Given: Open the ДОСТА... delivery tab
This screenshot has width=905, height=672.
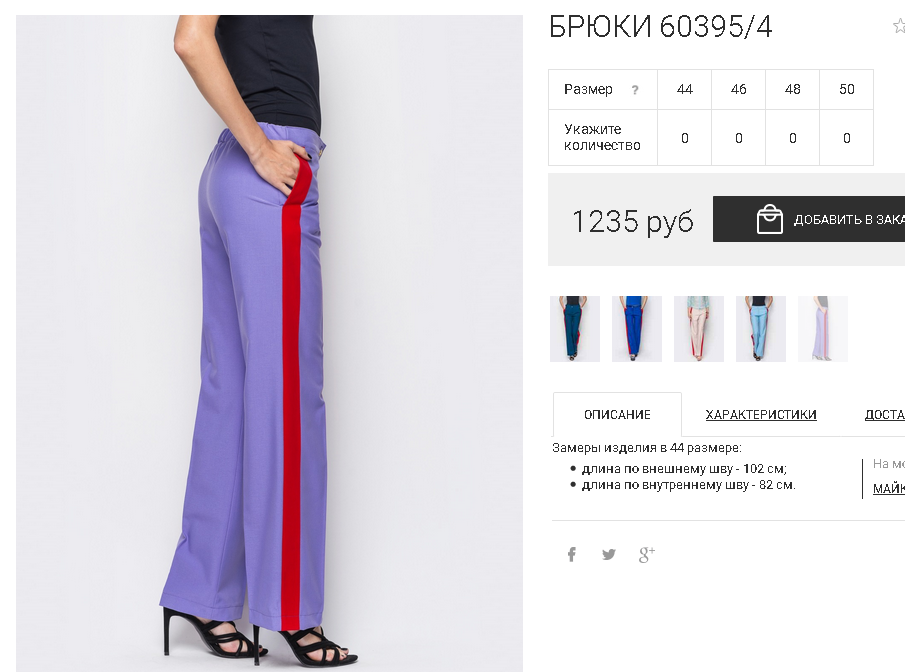Looking at the screenshot, I should (x=885, y=415).
